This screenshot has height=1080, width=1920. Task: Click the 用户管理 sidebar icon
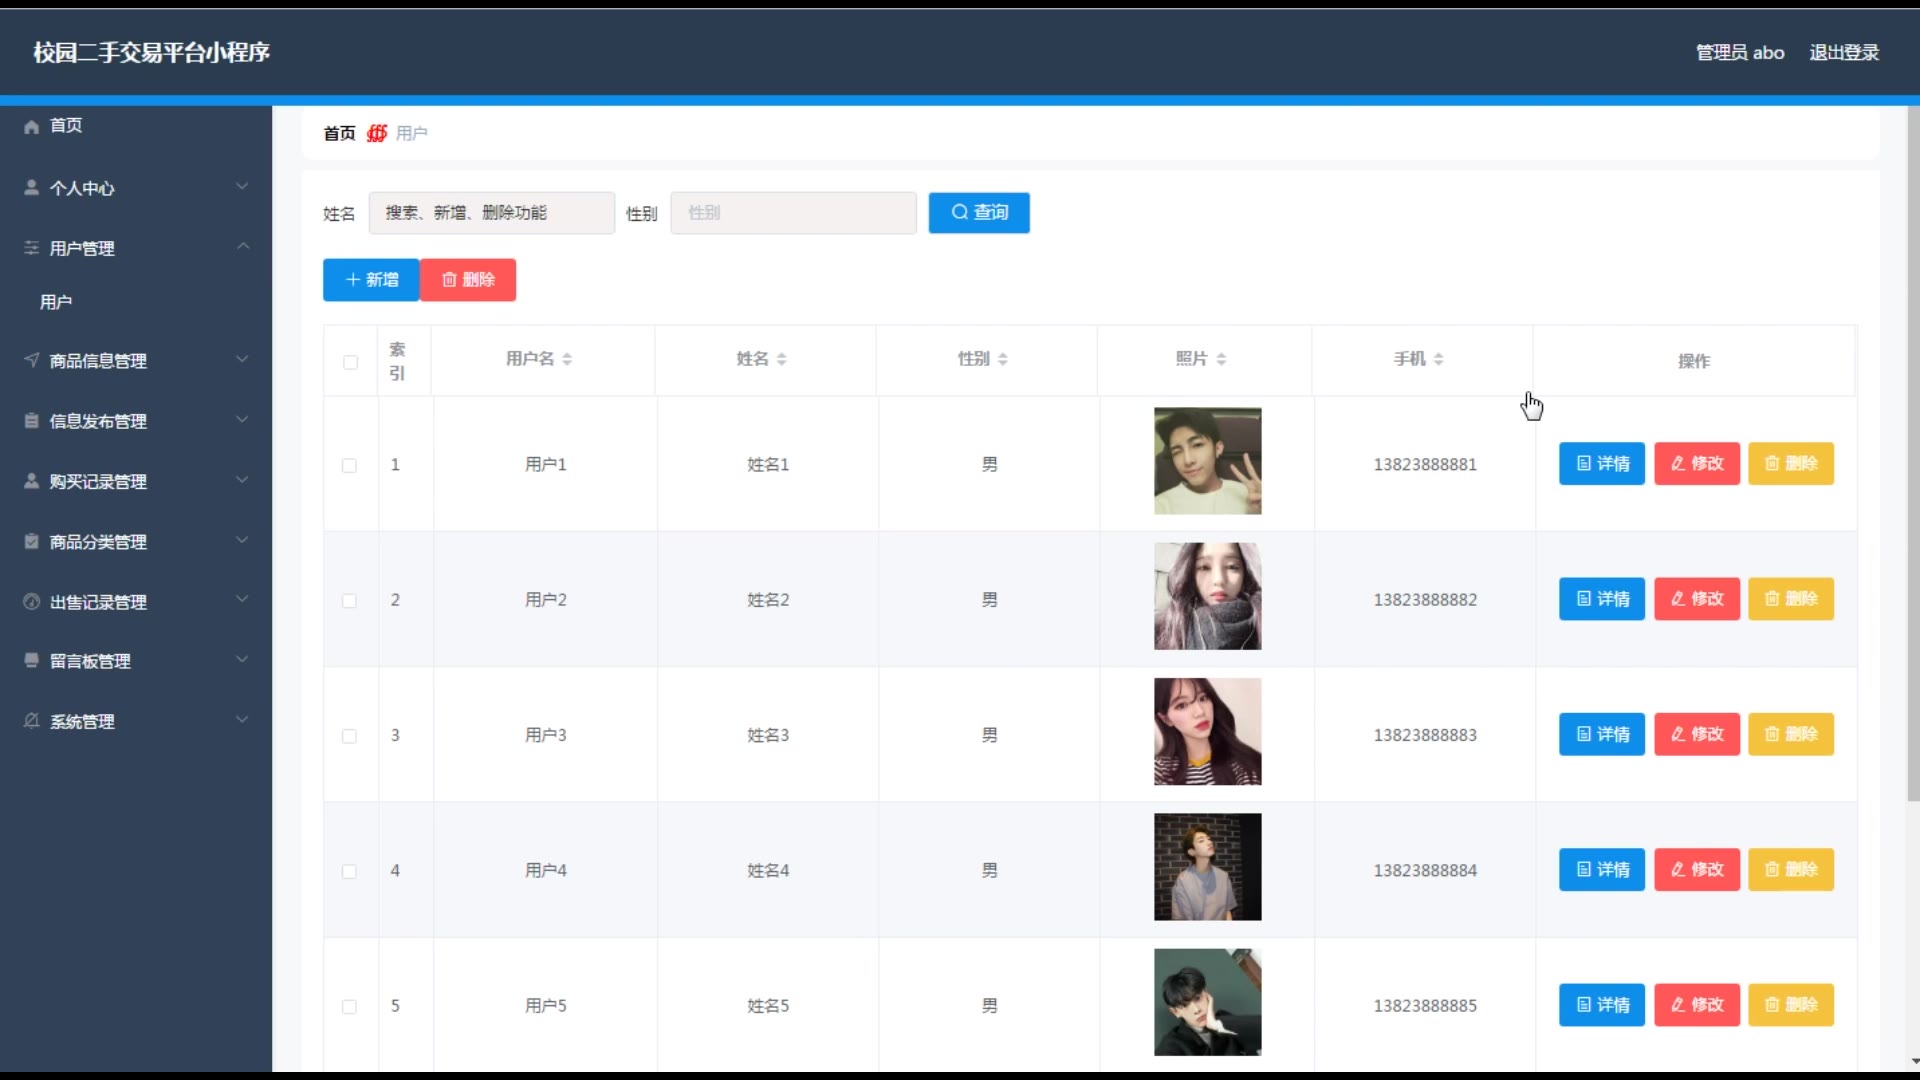pos(31,247)
